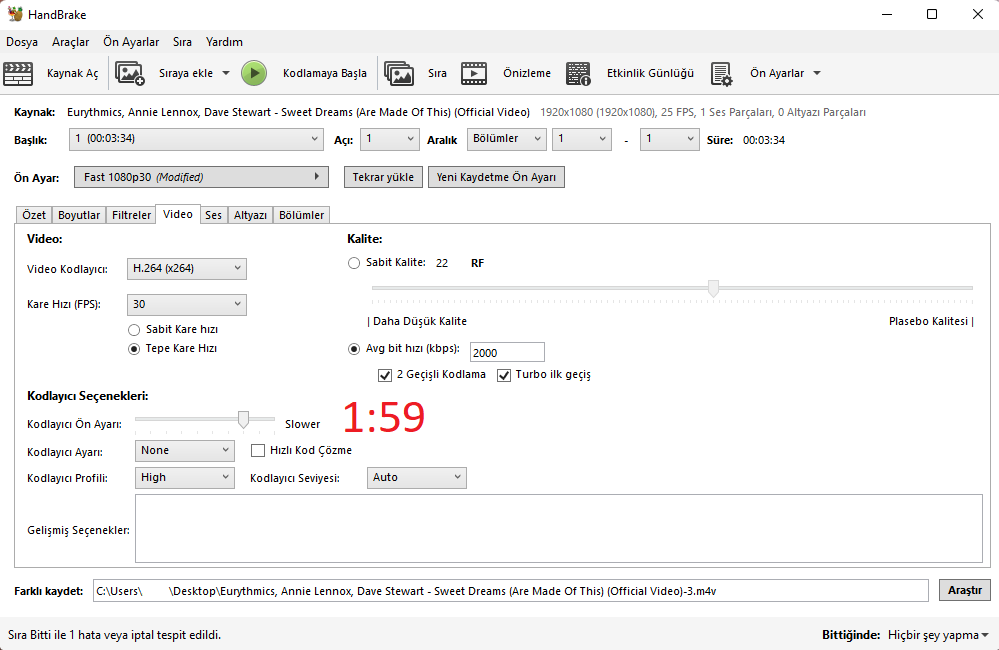
Task: Open the Kare Hızı FPS dropdown
Action: (187, 305)
